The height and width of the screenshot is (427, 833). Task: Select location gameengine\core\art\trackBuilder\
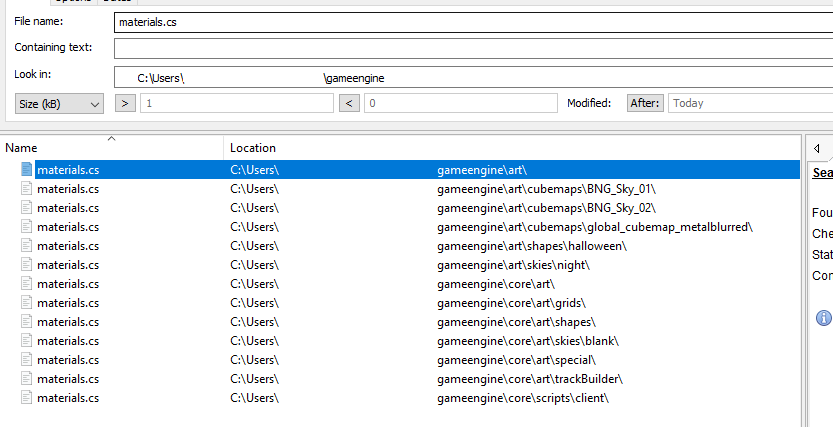(530, 379)
